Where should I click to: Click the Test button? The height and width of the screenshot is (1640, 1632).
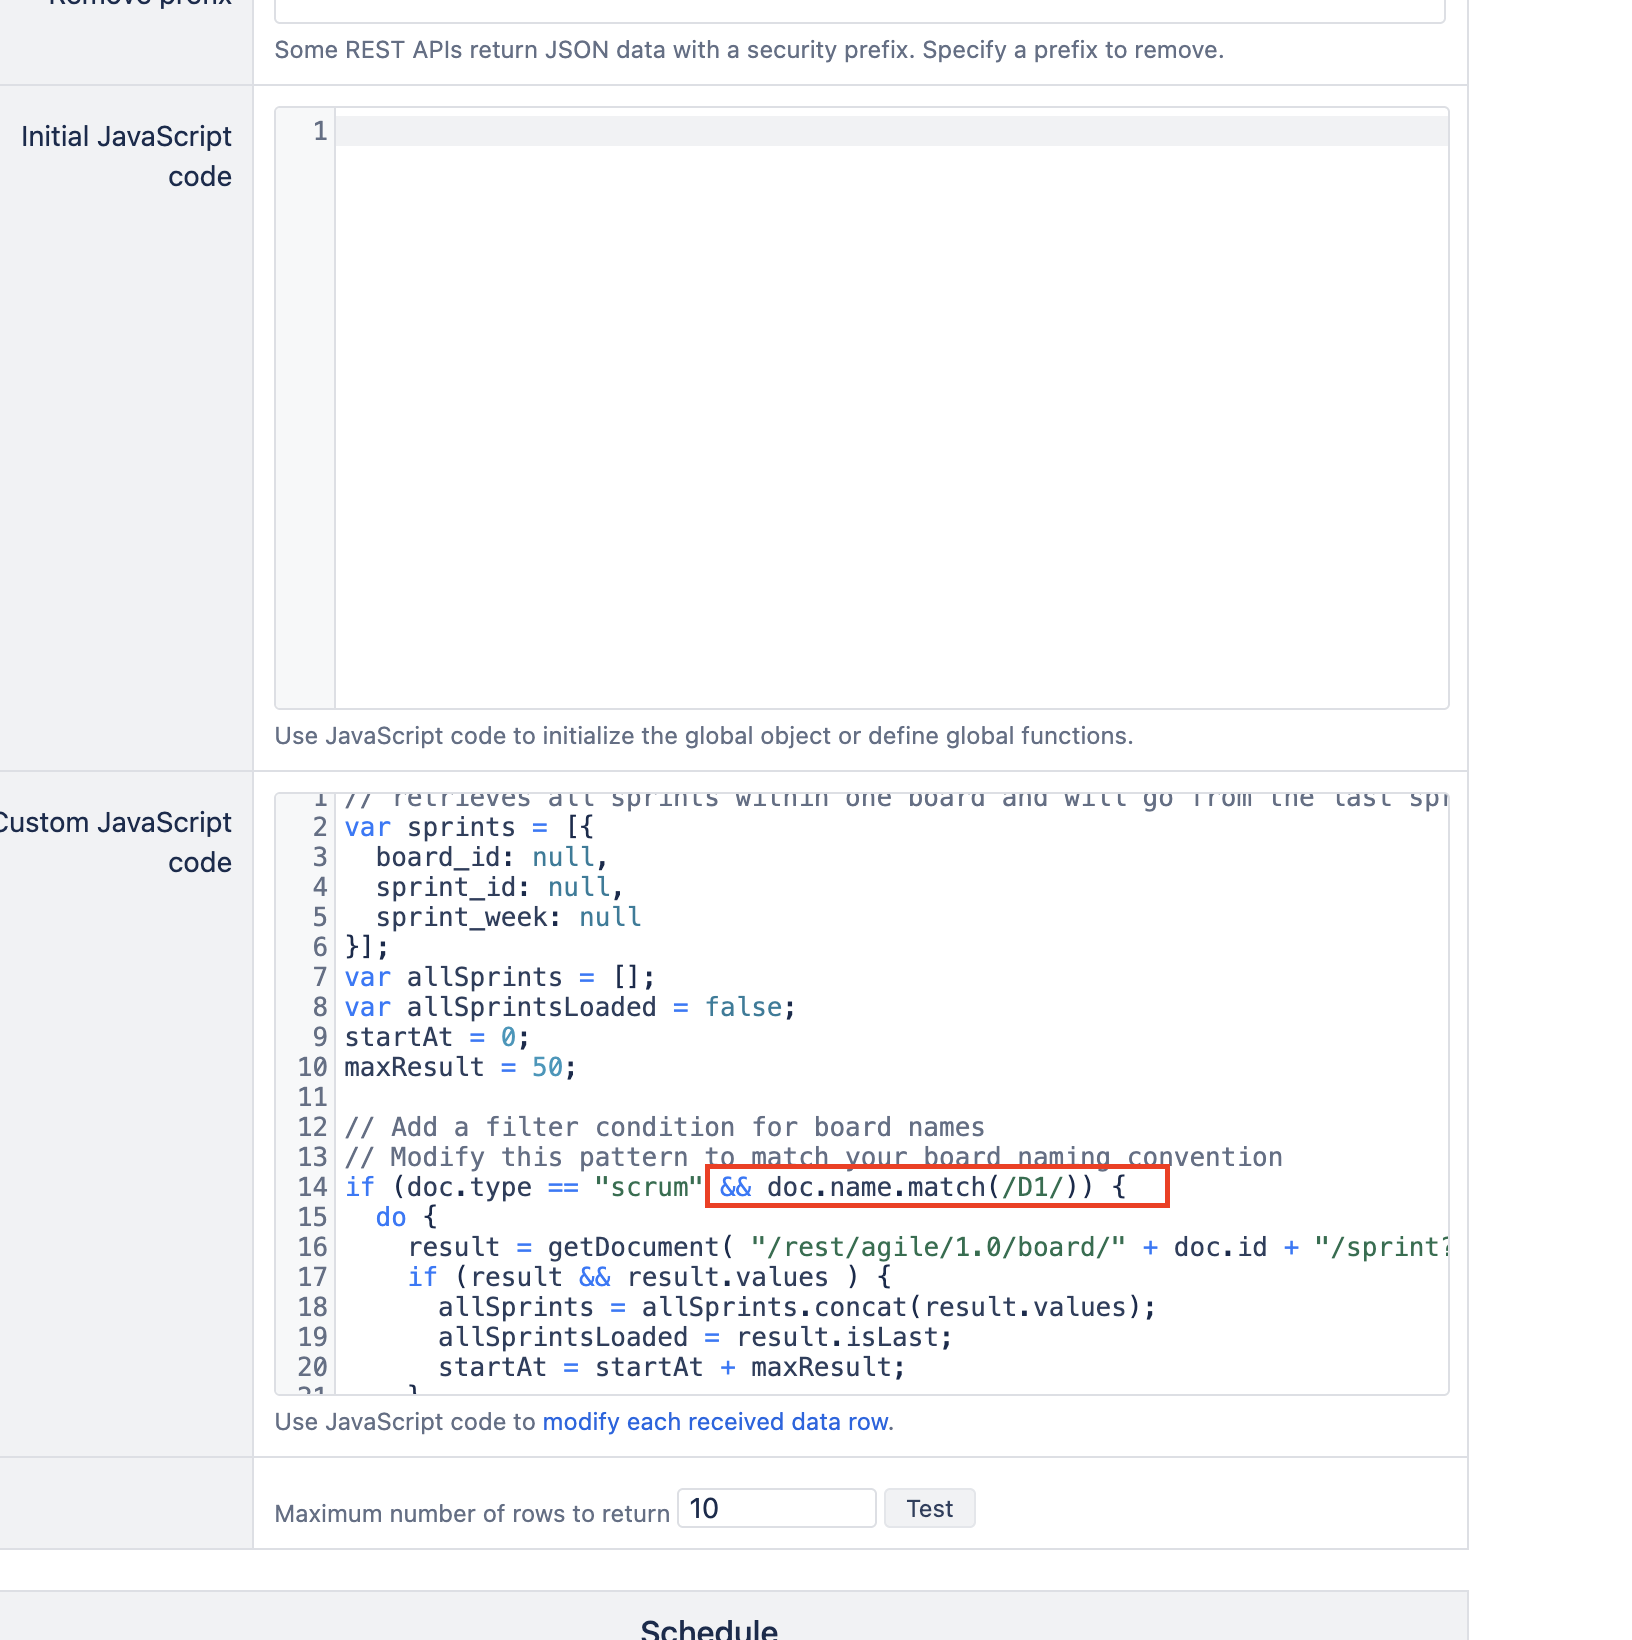(x=929, y=1508)
